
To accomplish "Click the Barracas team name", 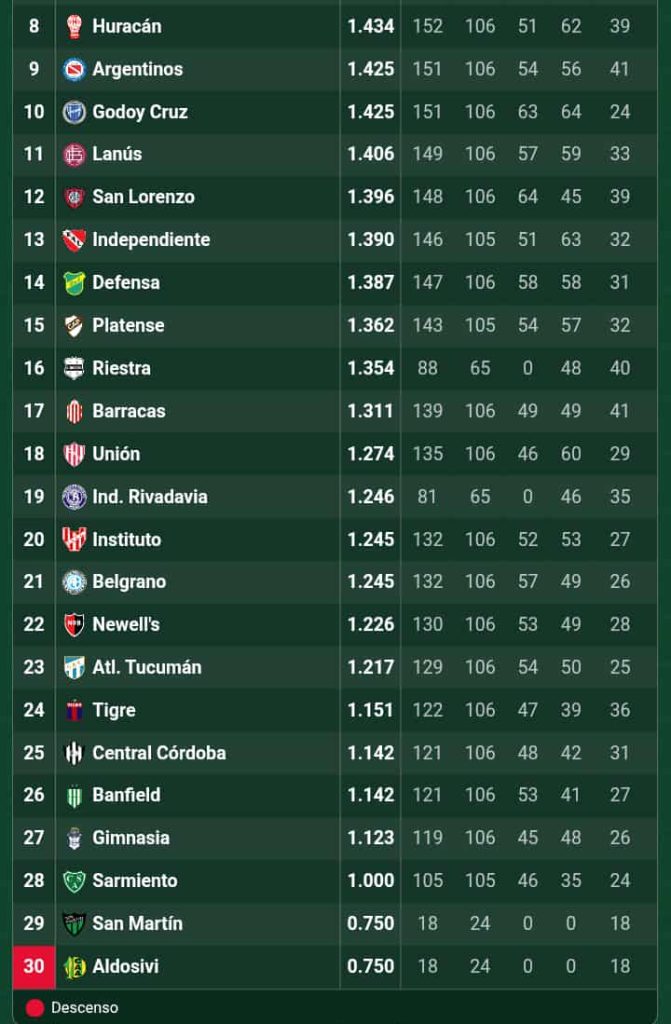I will pos(129,411).
